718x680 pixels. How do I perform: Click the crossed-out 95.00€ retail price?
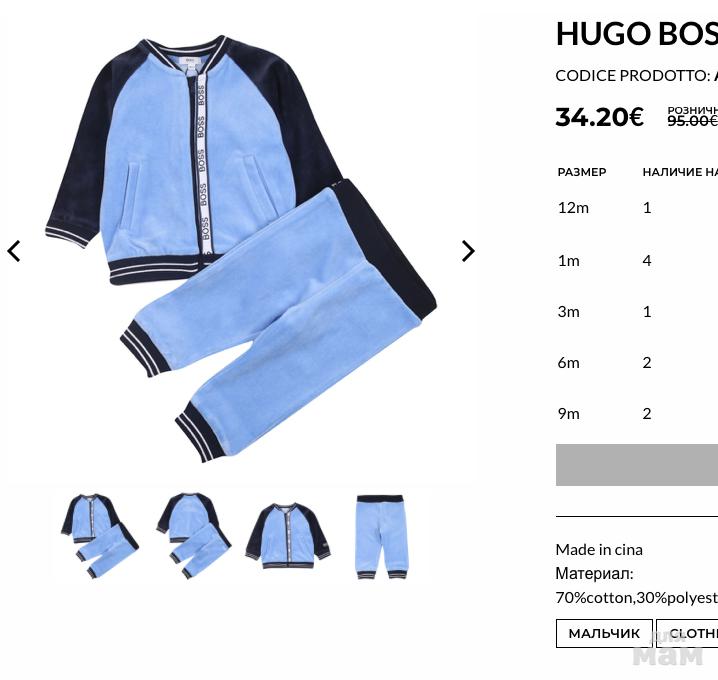[x=692, y=121]
